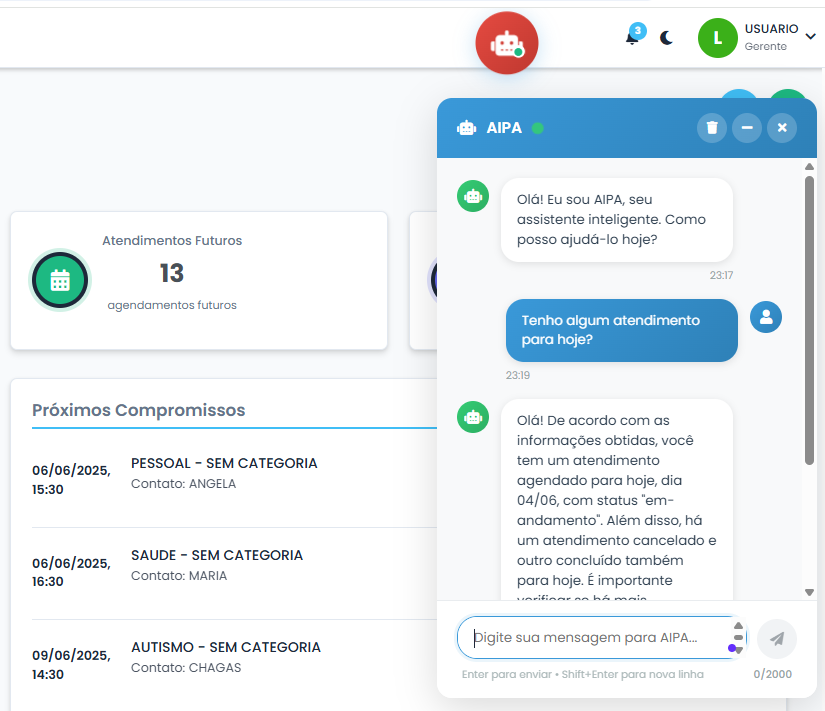The width and height of the screenshot is (825, 711).
Task: Click the green calendar icon on Atendimentos Futuros
Action: point(60,281)
